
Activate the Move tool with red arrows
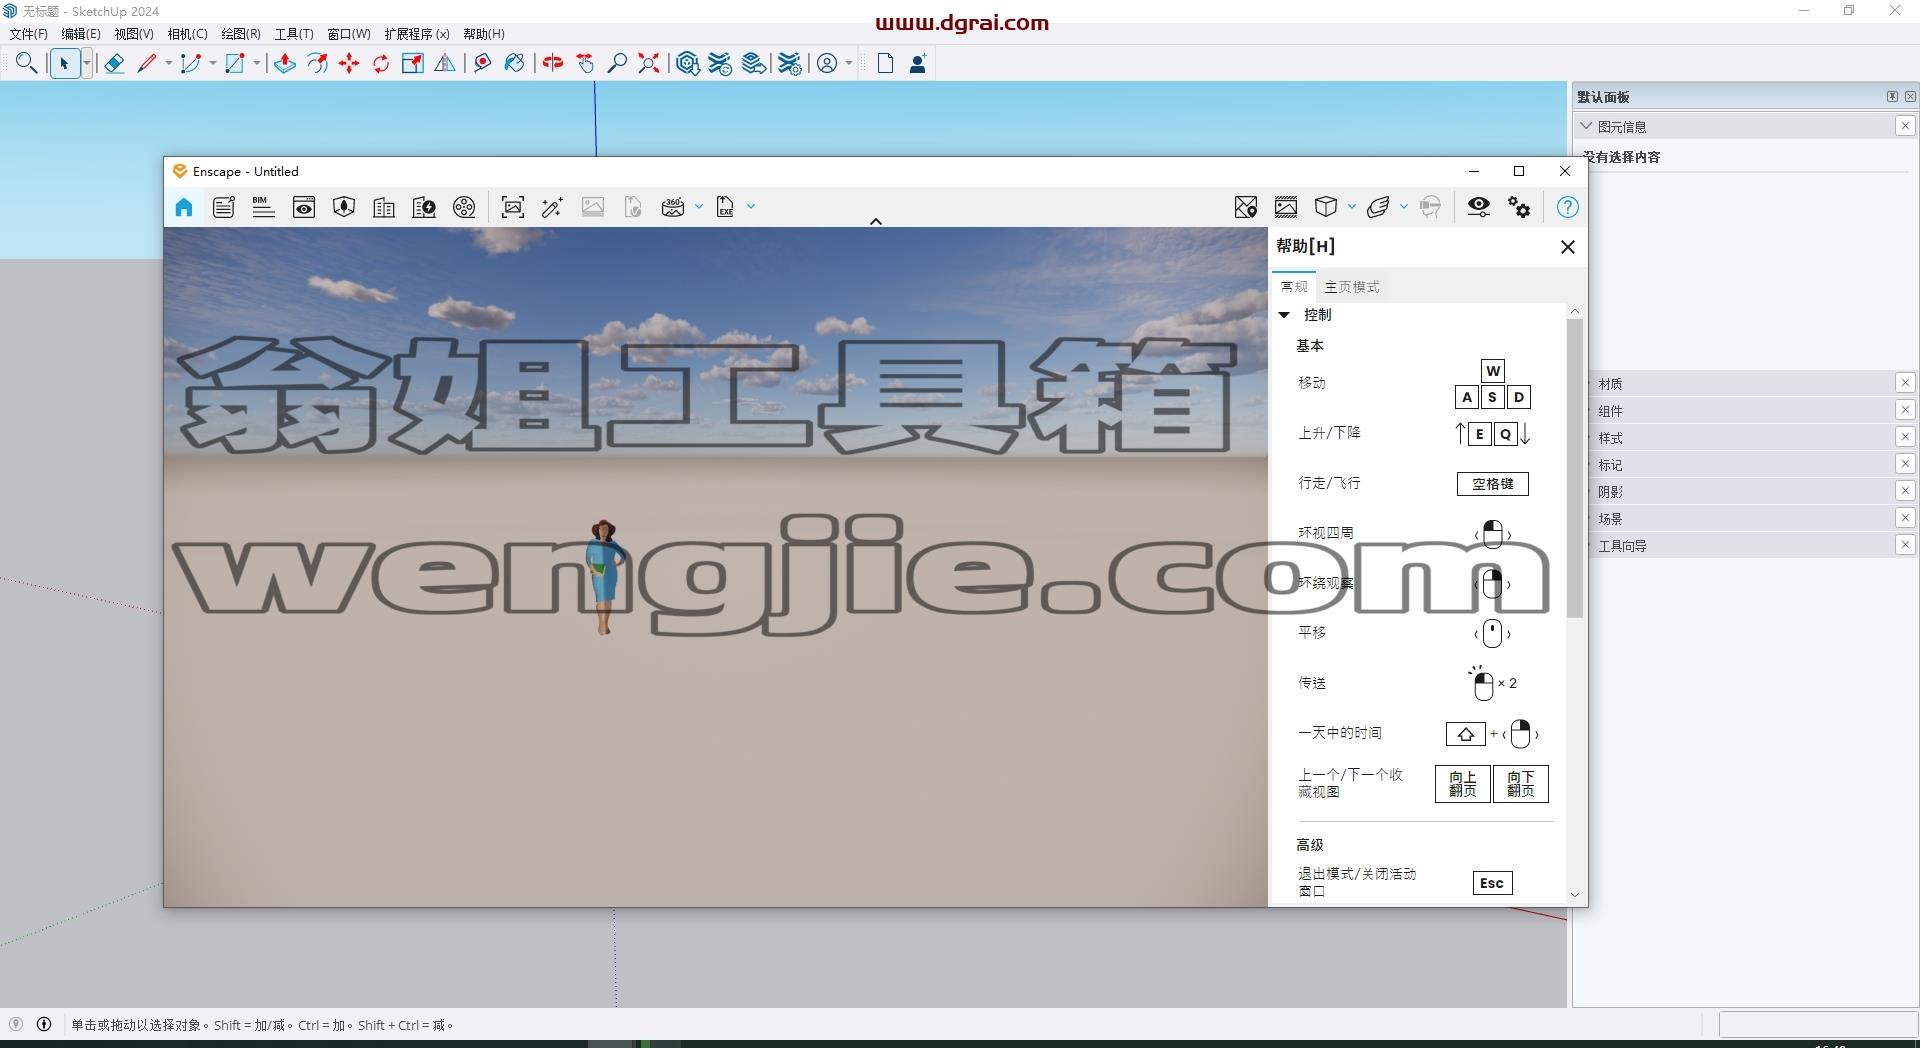349,64
